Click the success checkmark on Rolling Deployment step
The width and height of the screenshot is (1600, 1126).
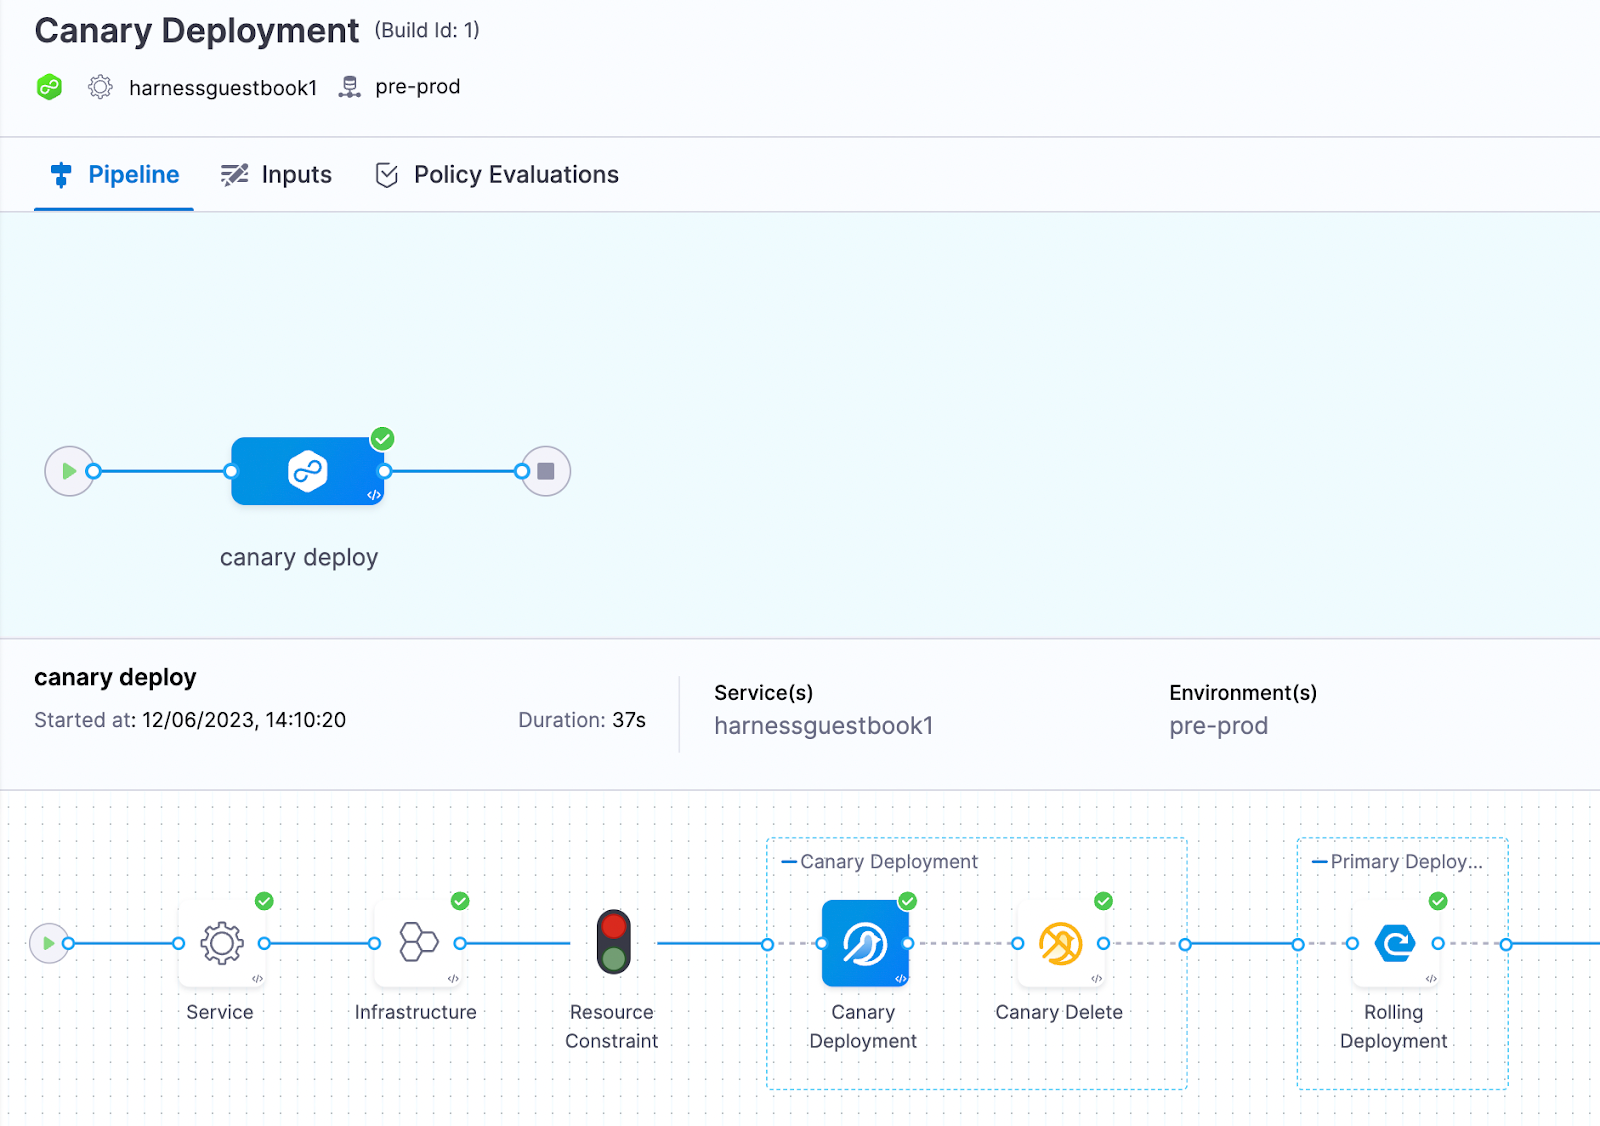pyautogui.click(x=1438, y=901)
